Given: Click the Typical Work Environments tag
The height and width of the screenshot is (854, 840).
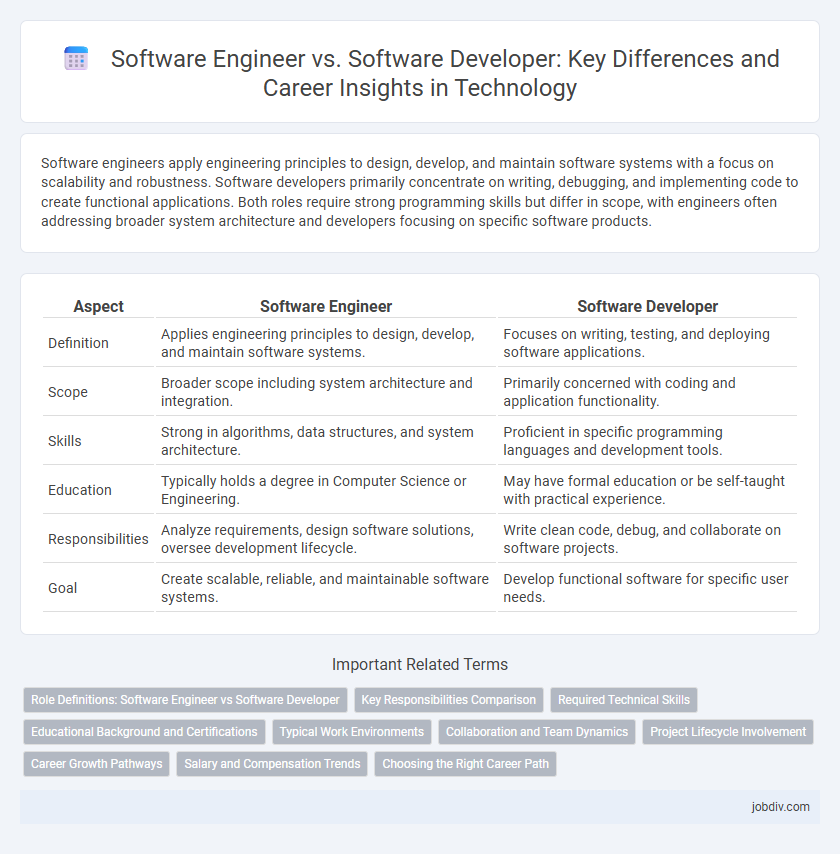Looking at the screenshot, I should pos(352,731).
